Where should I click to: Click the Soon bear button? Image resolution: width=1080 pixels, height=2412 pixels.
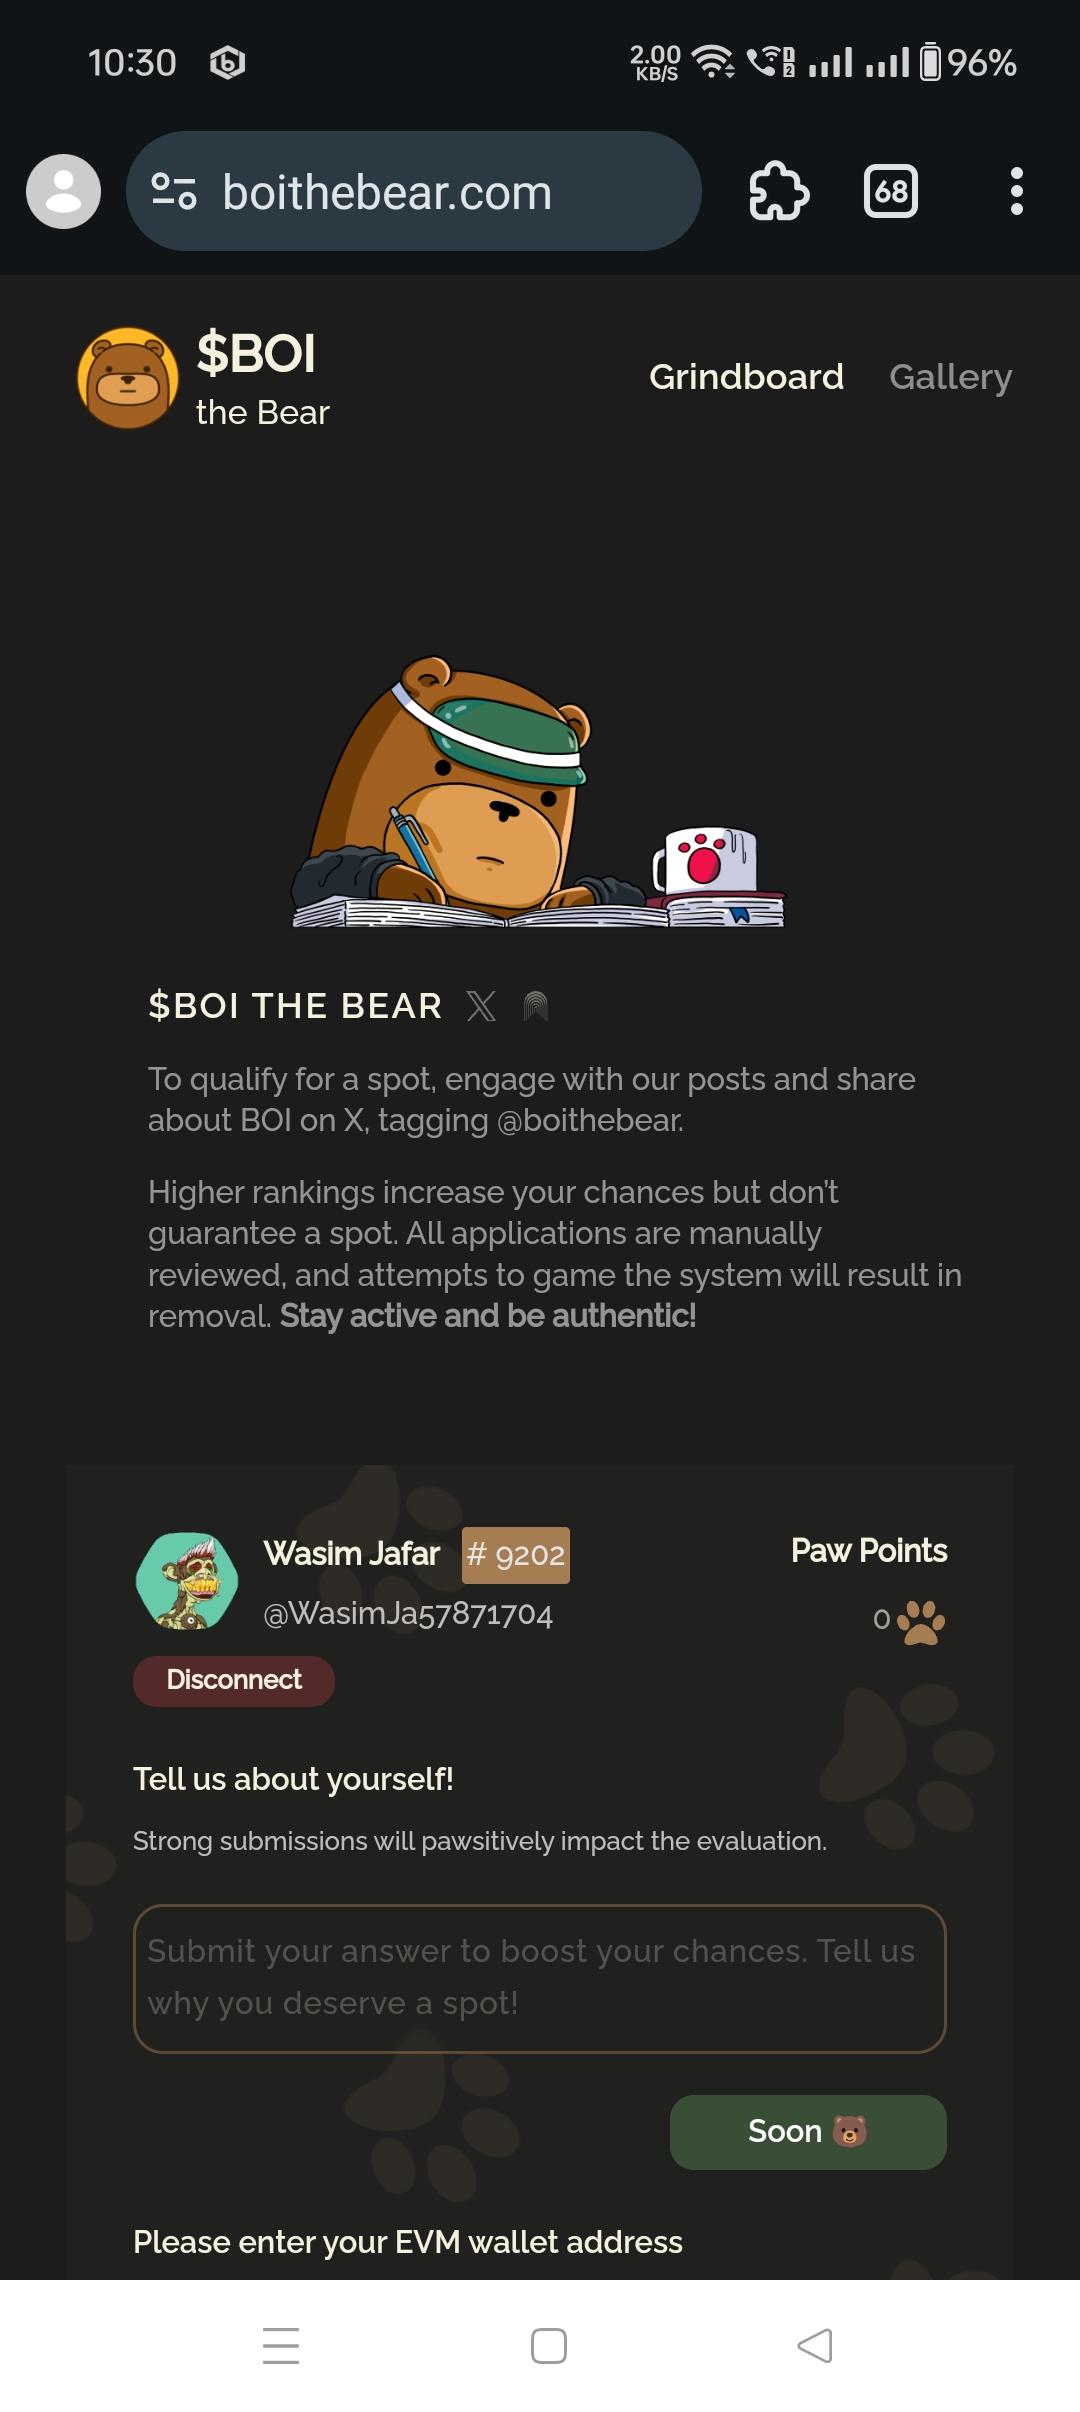pyautogui.click(x=808, y=2131)
